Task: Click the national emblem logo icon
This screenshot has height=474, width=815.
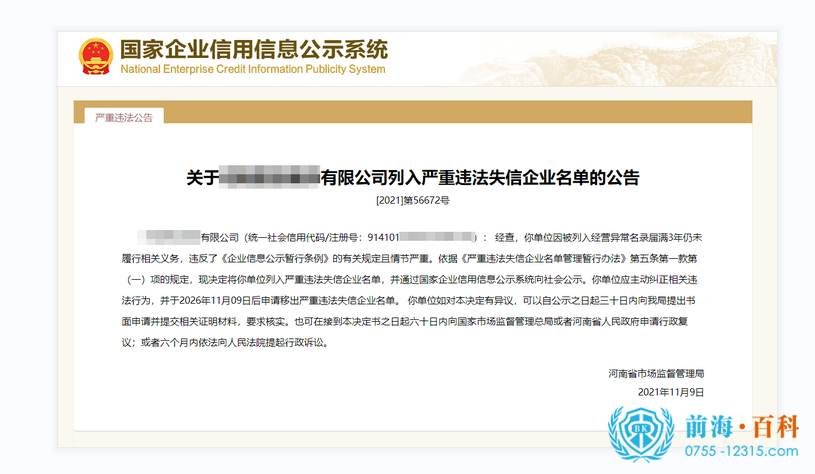Action: [x=96, y=56]
